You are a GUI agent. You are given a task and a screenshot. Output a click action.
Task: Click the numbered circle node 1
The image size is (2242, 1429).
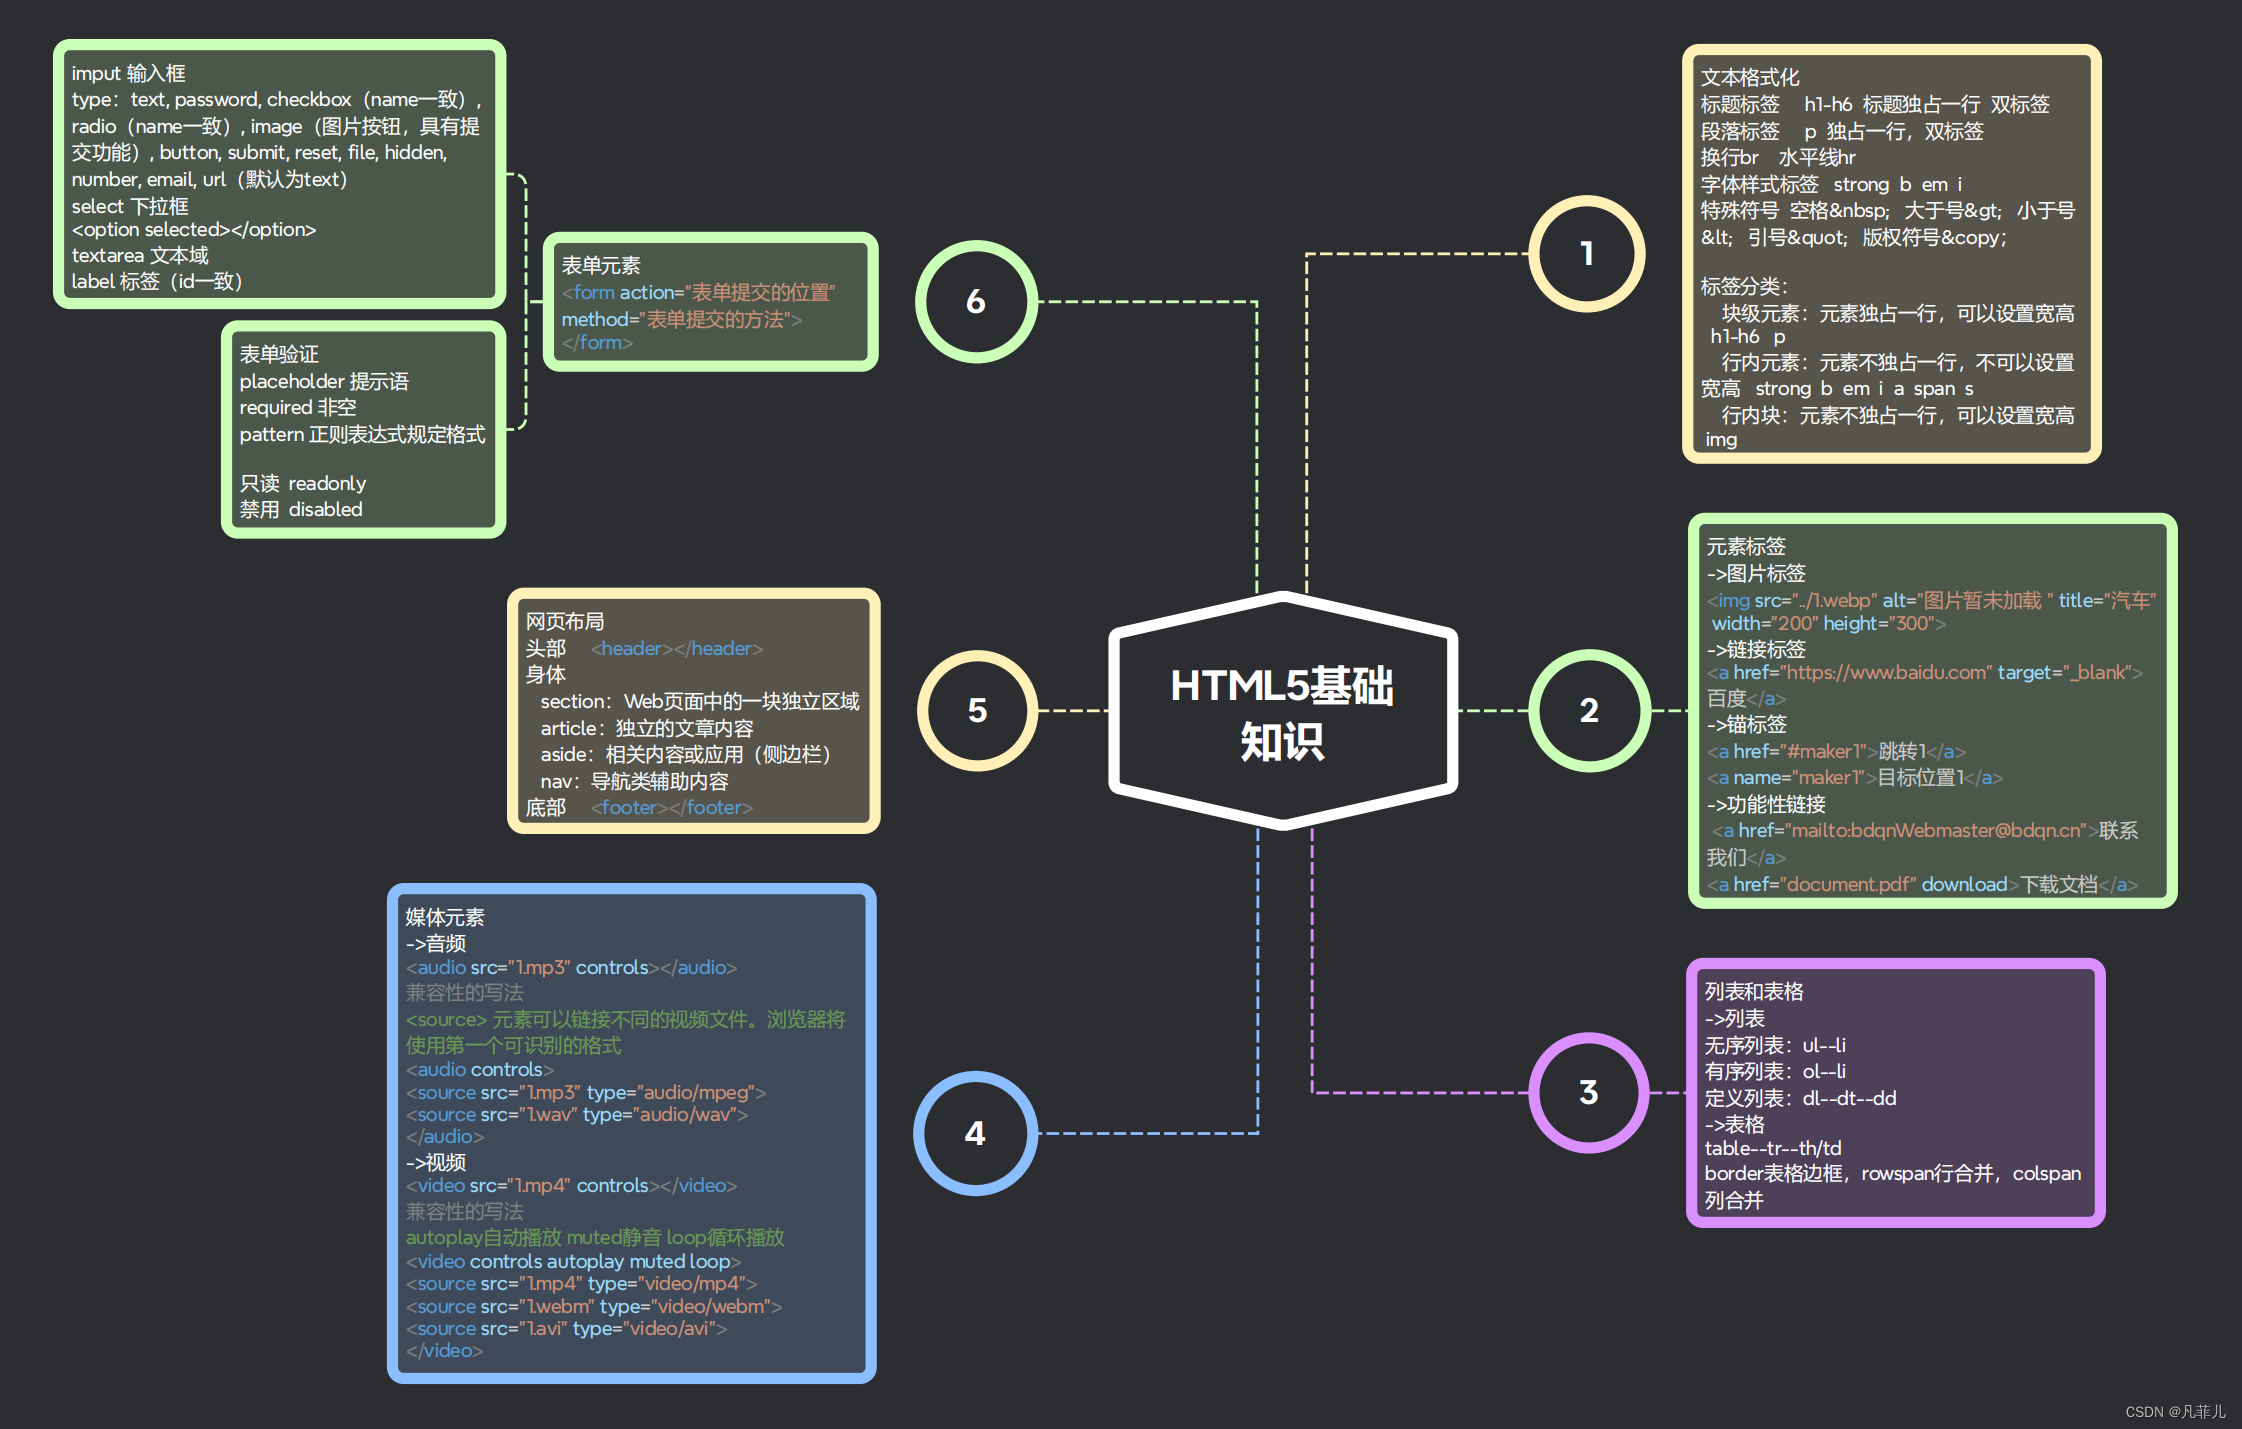1586,254
